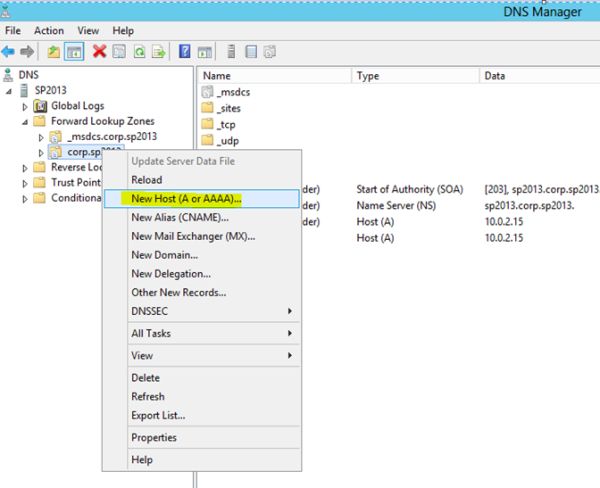
Task: Click the gray Forward arrow in toolbar
Action: pos(27,51)
